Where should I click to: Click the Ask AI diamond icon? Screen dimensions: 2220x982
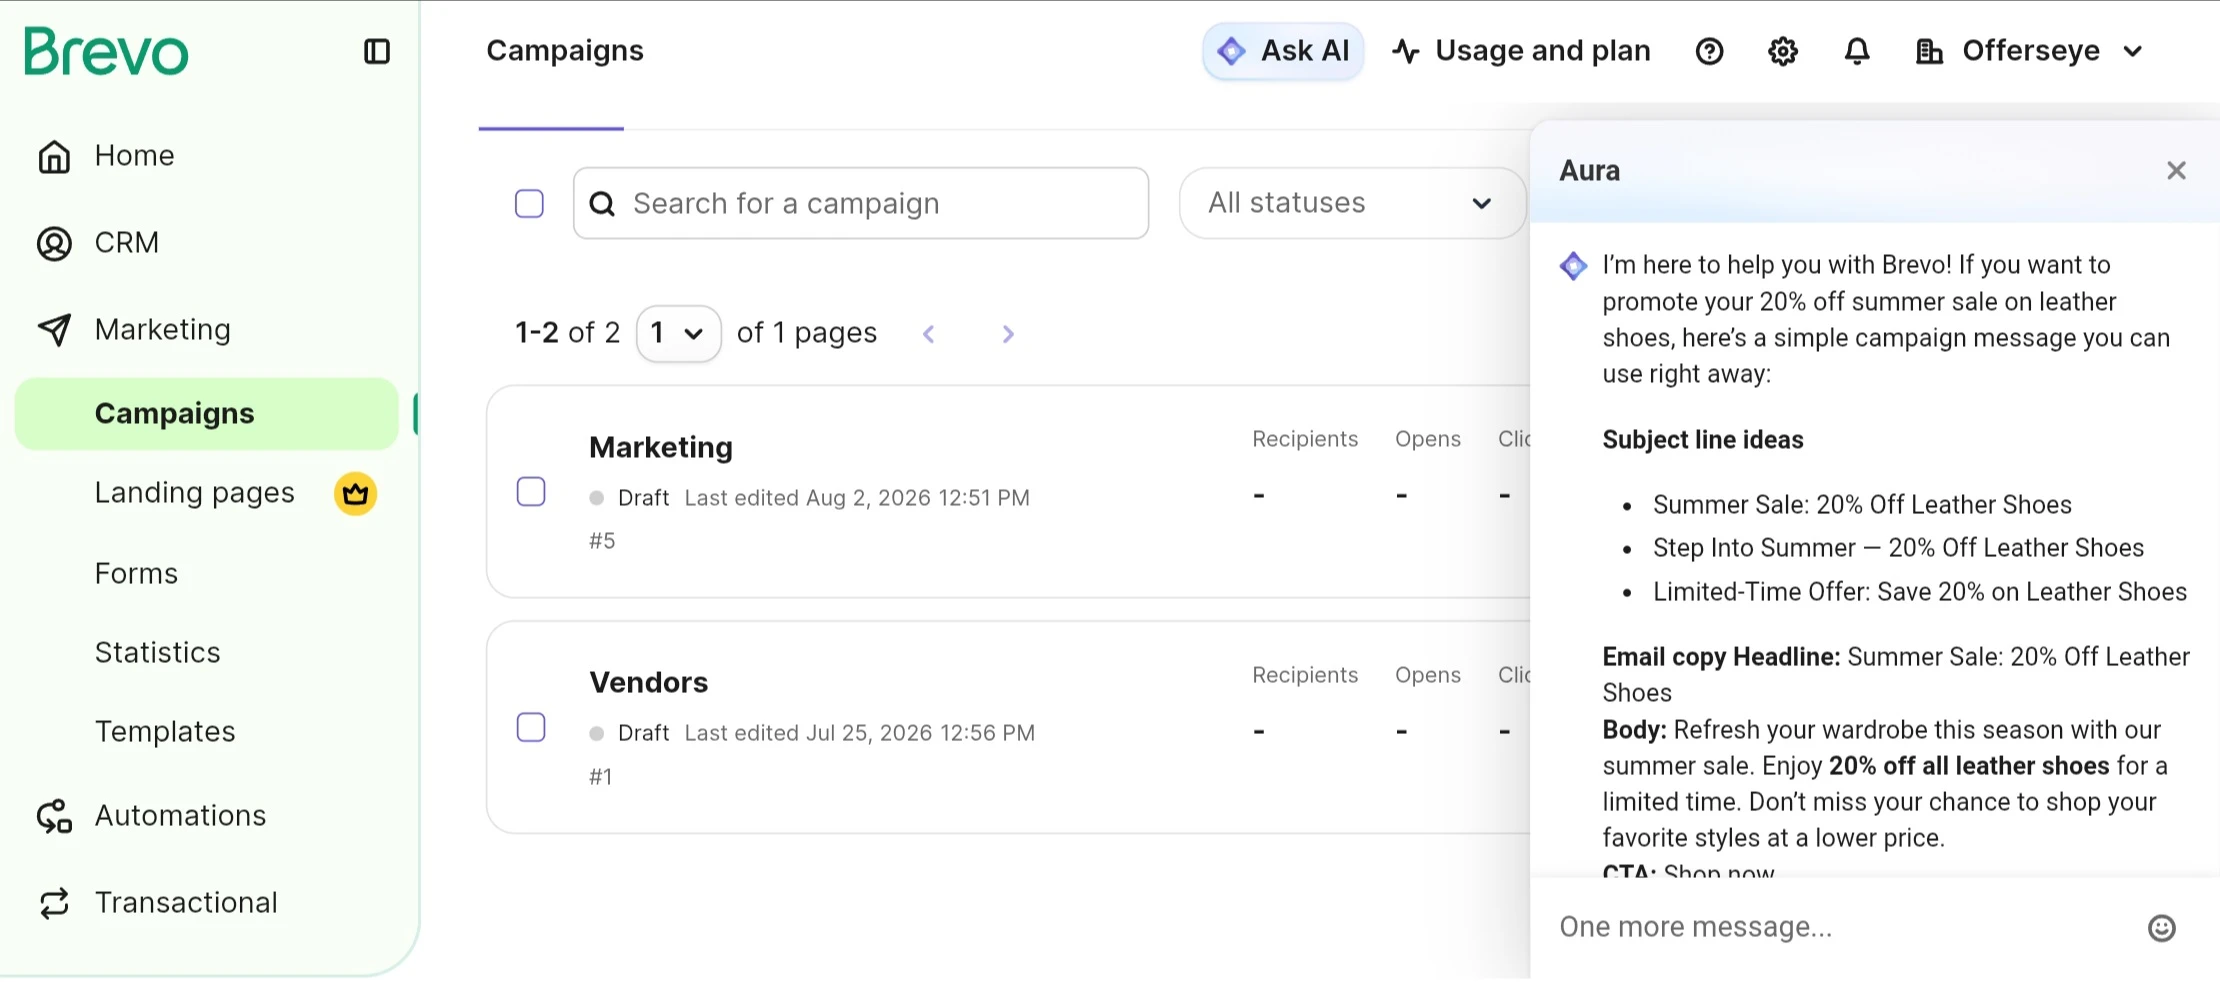point(1231,51)
